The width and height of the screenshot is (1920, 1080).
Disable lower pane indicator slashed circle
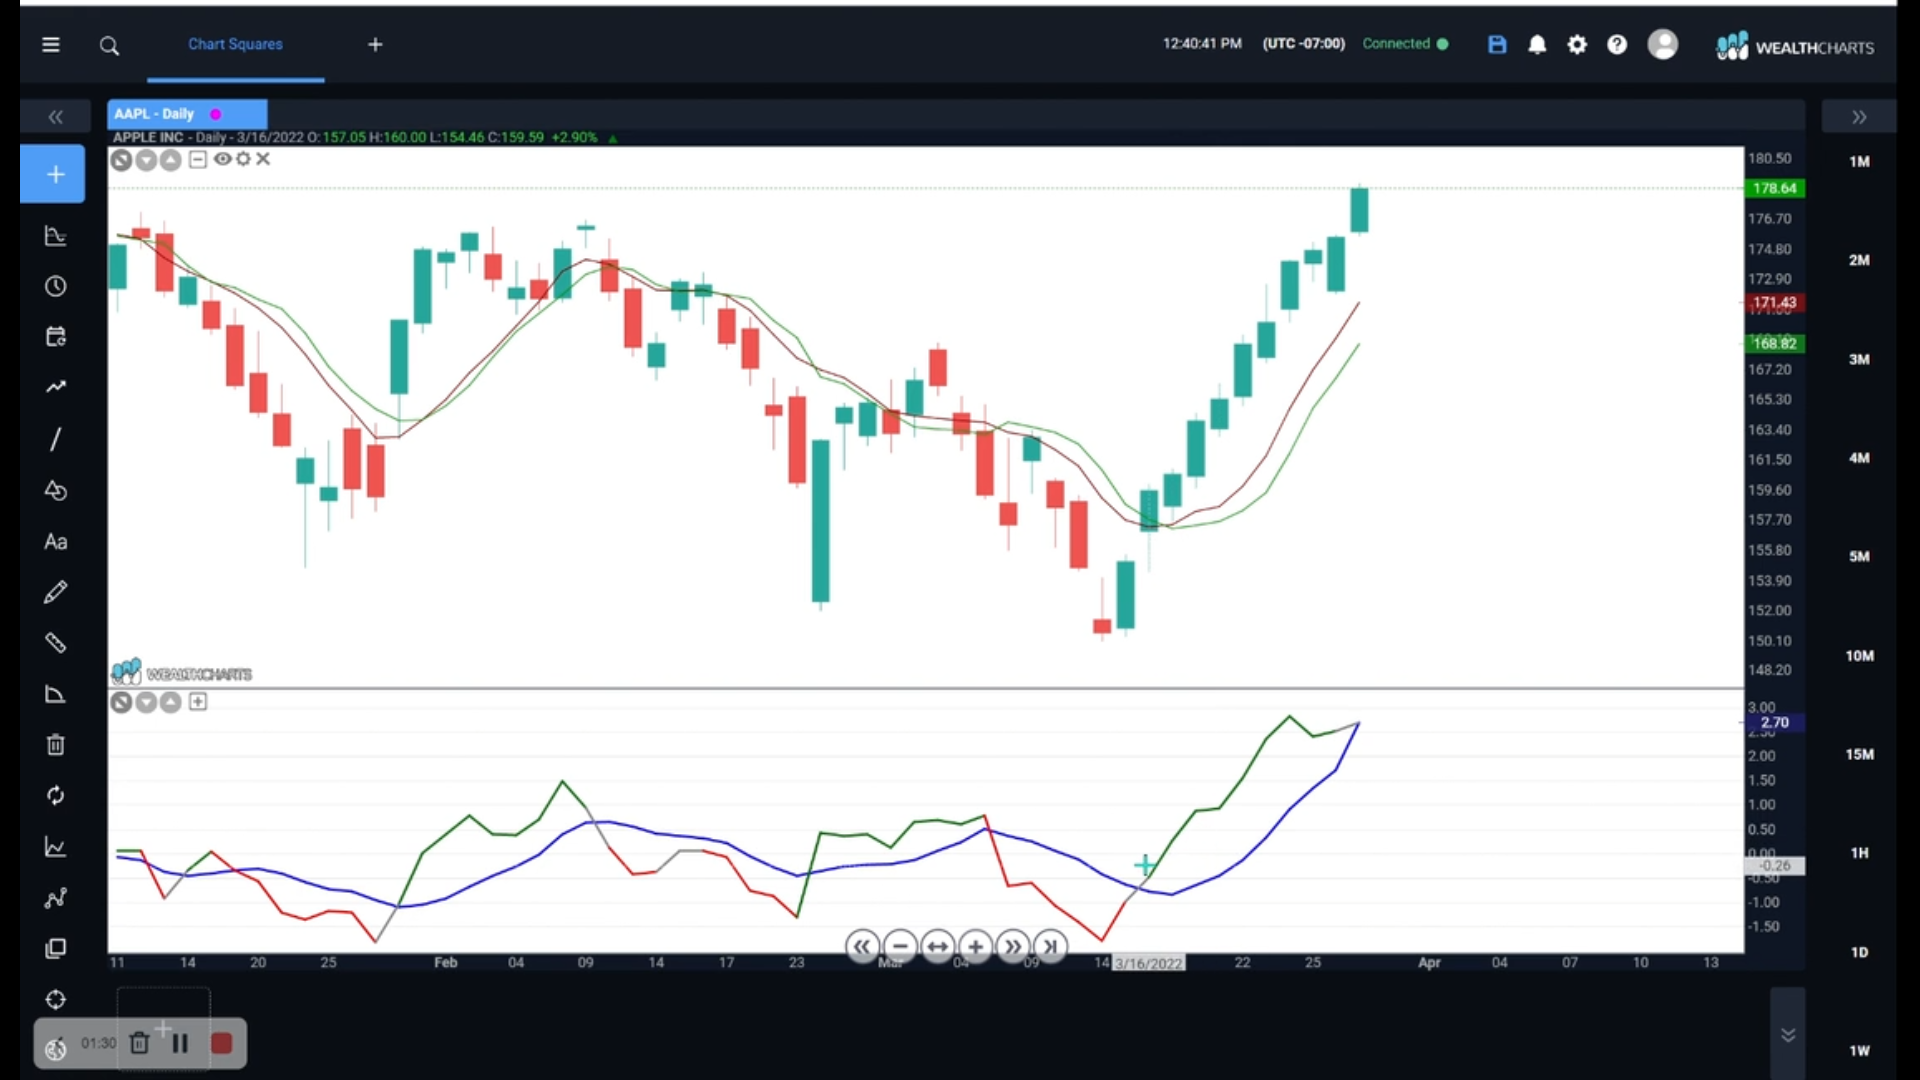121,703
